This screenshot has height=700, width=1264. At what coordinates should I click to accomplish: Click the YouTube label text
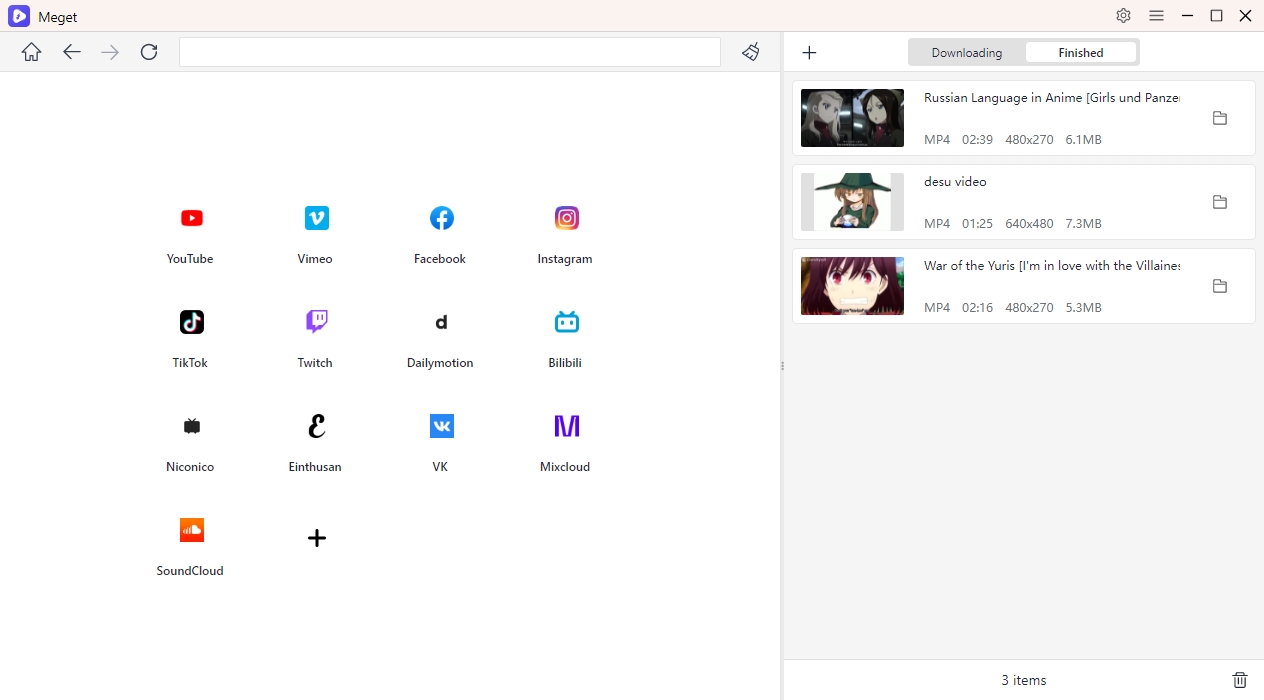tap(190, 259)
